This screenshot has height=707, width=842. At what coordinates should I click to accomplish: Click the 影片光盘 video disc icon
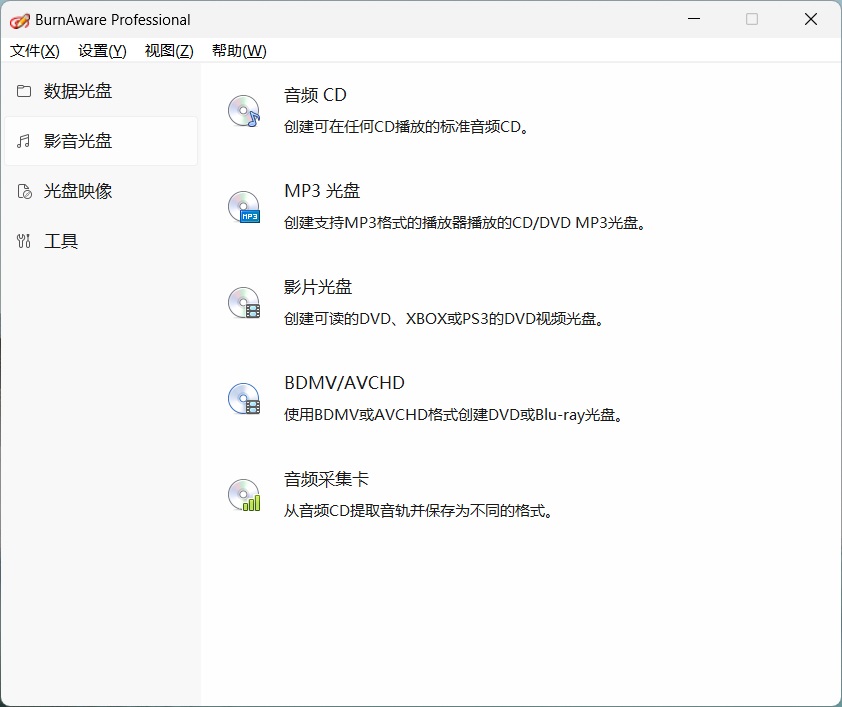tap(244, 303)
